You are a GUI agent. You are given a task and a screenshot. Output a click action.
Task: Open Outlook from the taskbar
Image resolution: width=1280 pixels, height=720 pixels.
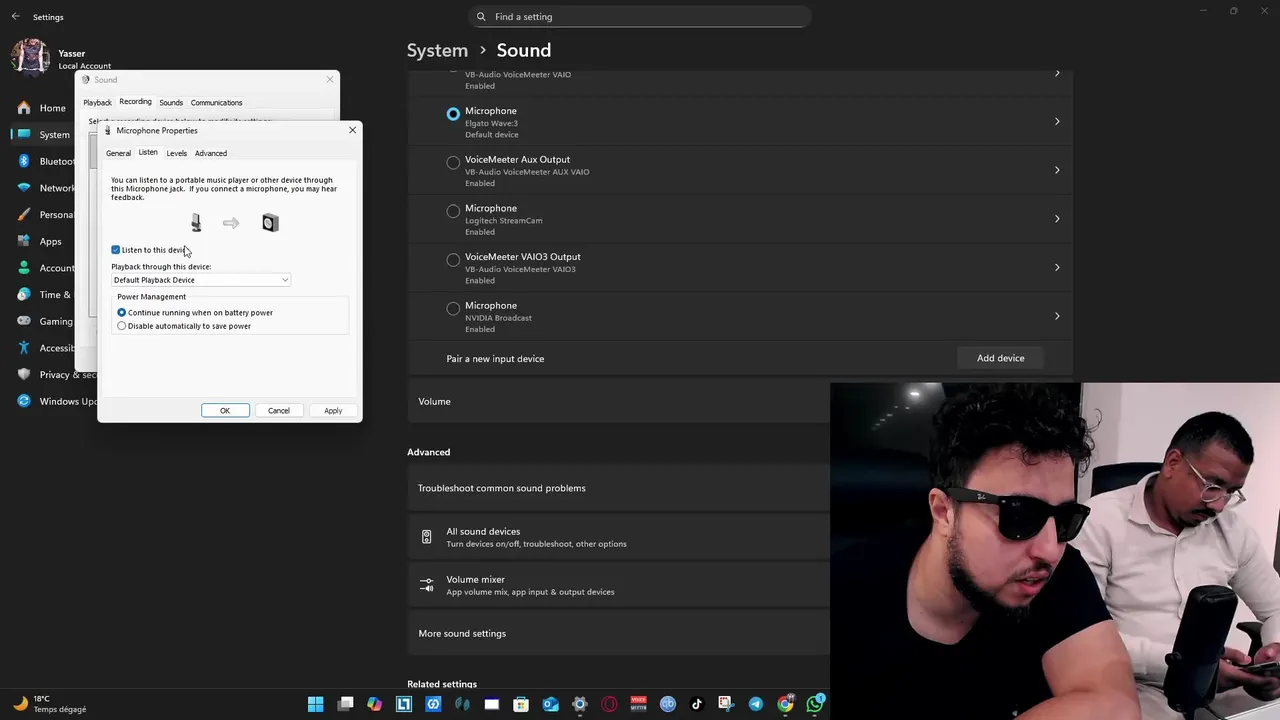click(x=550, y=704)
